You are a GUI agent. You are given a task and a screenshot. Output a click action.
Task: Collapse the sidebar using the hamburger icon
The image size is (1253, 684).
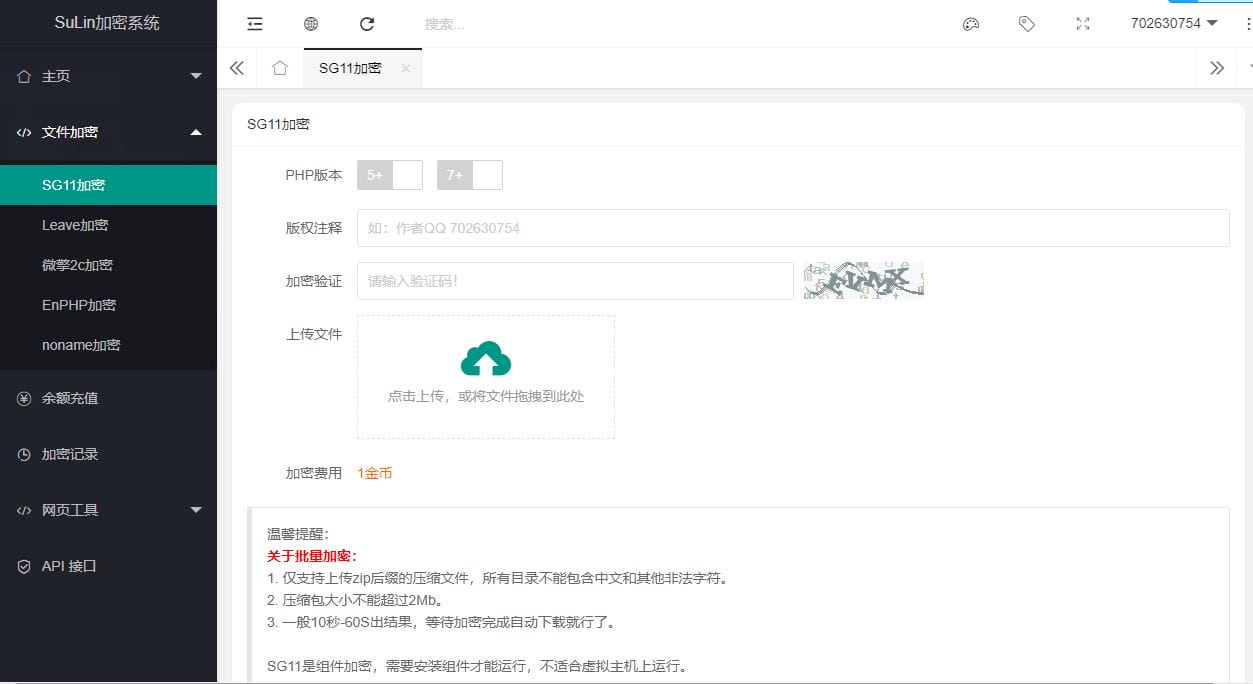click(255, 23)
